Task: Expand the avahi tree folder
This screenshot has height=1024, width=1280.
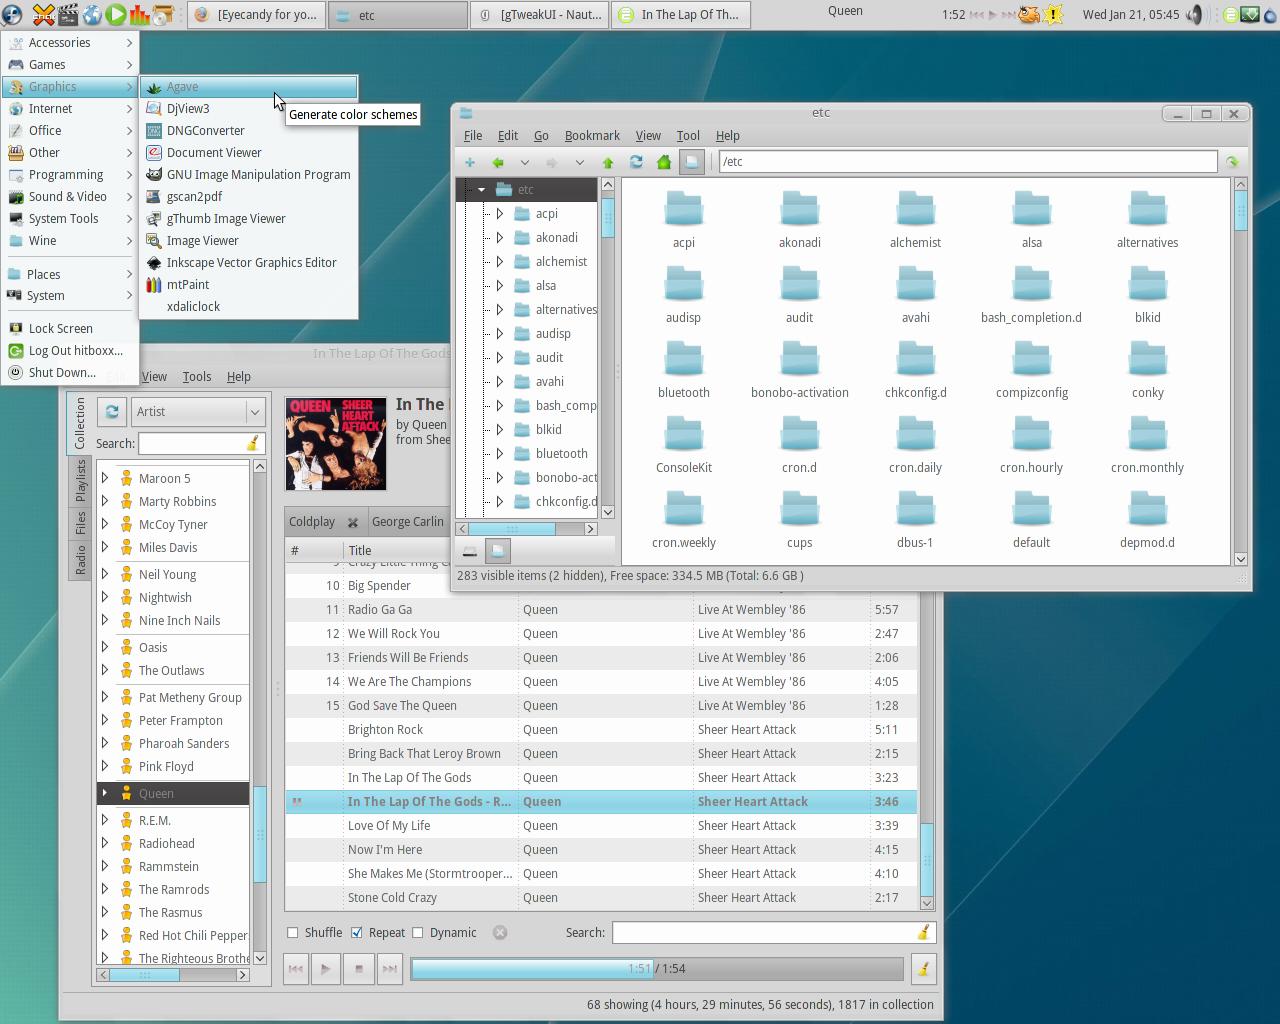Action: (500, 382)
